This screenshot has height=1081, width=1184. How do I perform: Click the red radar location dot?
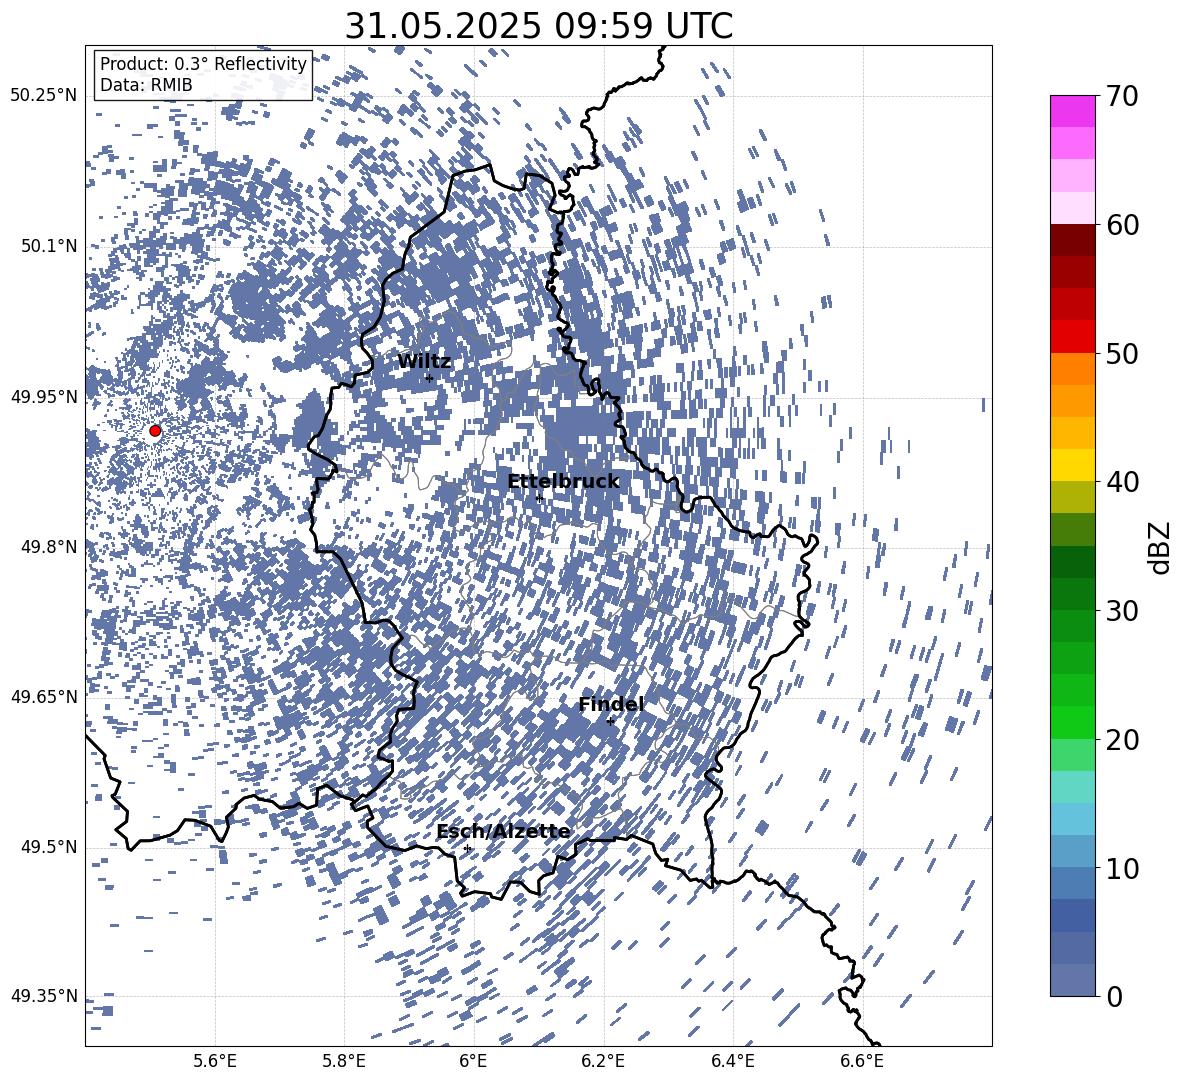point(155,430)
